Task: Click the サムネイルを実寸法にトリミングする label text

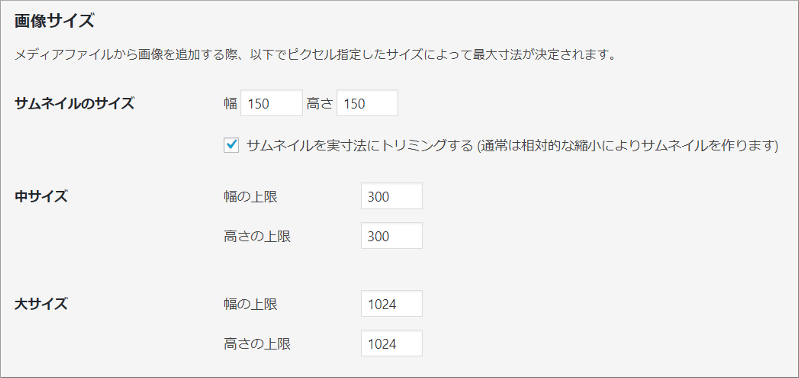Action: 360,146
